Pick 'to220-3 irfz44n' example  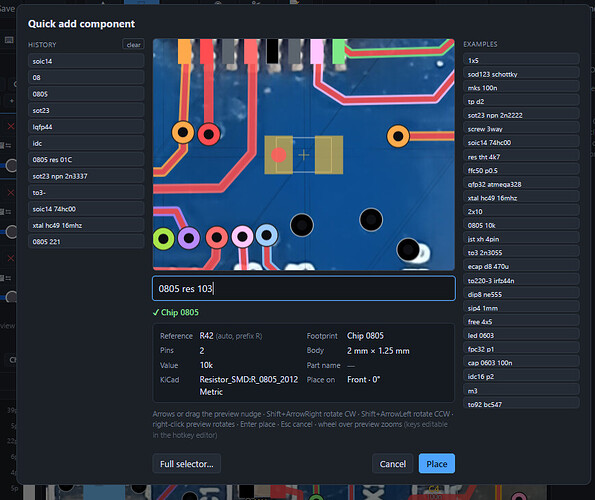[521, 281]
